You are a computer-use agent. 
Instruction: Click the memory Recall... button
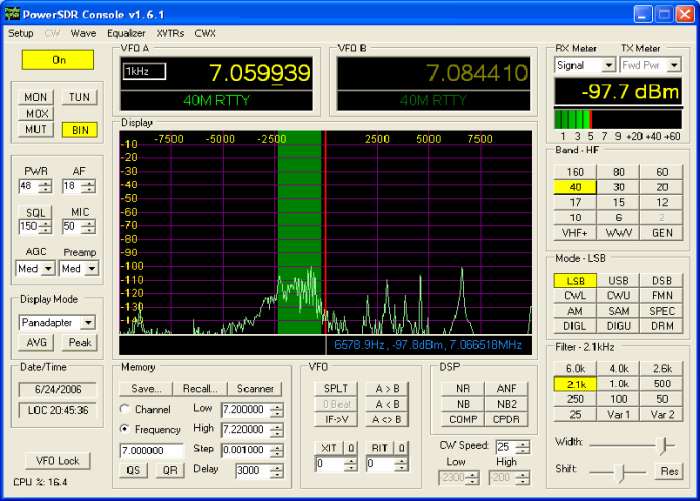pos(200,388)
